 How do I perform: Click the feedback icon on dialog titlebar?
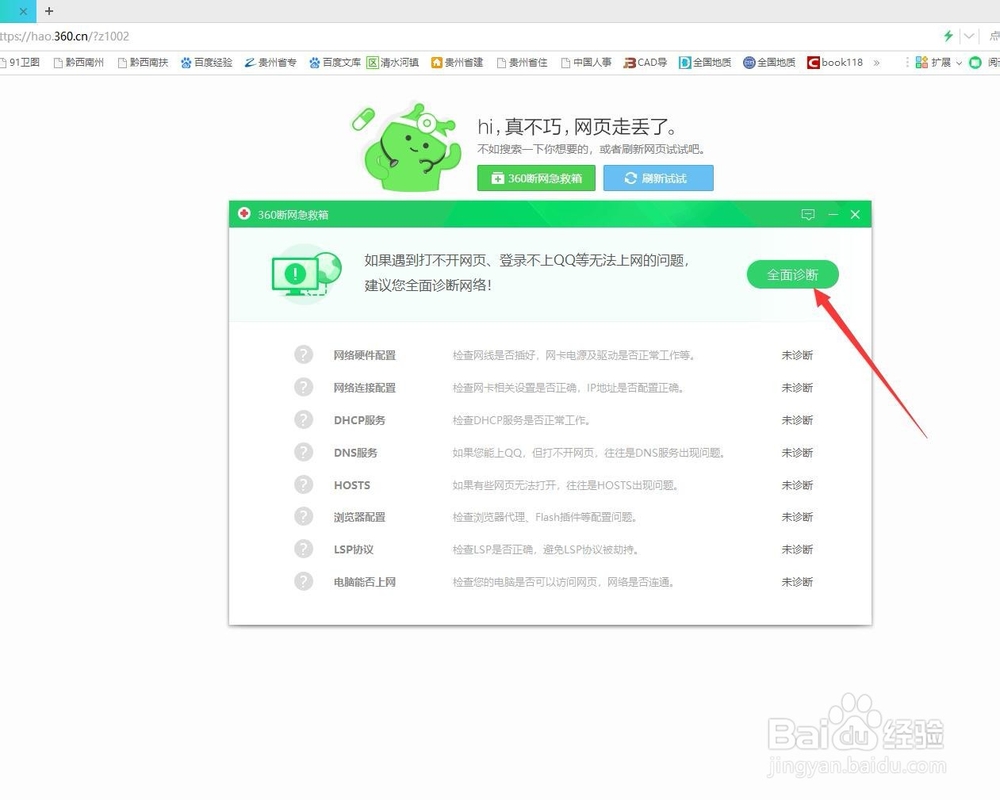click(x=808, y=214)
